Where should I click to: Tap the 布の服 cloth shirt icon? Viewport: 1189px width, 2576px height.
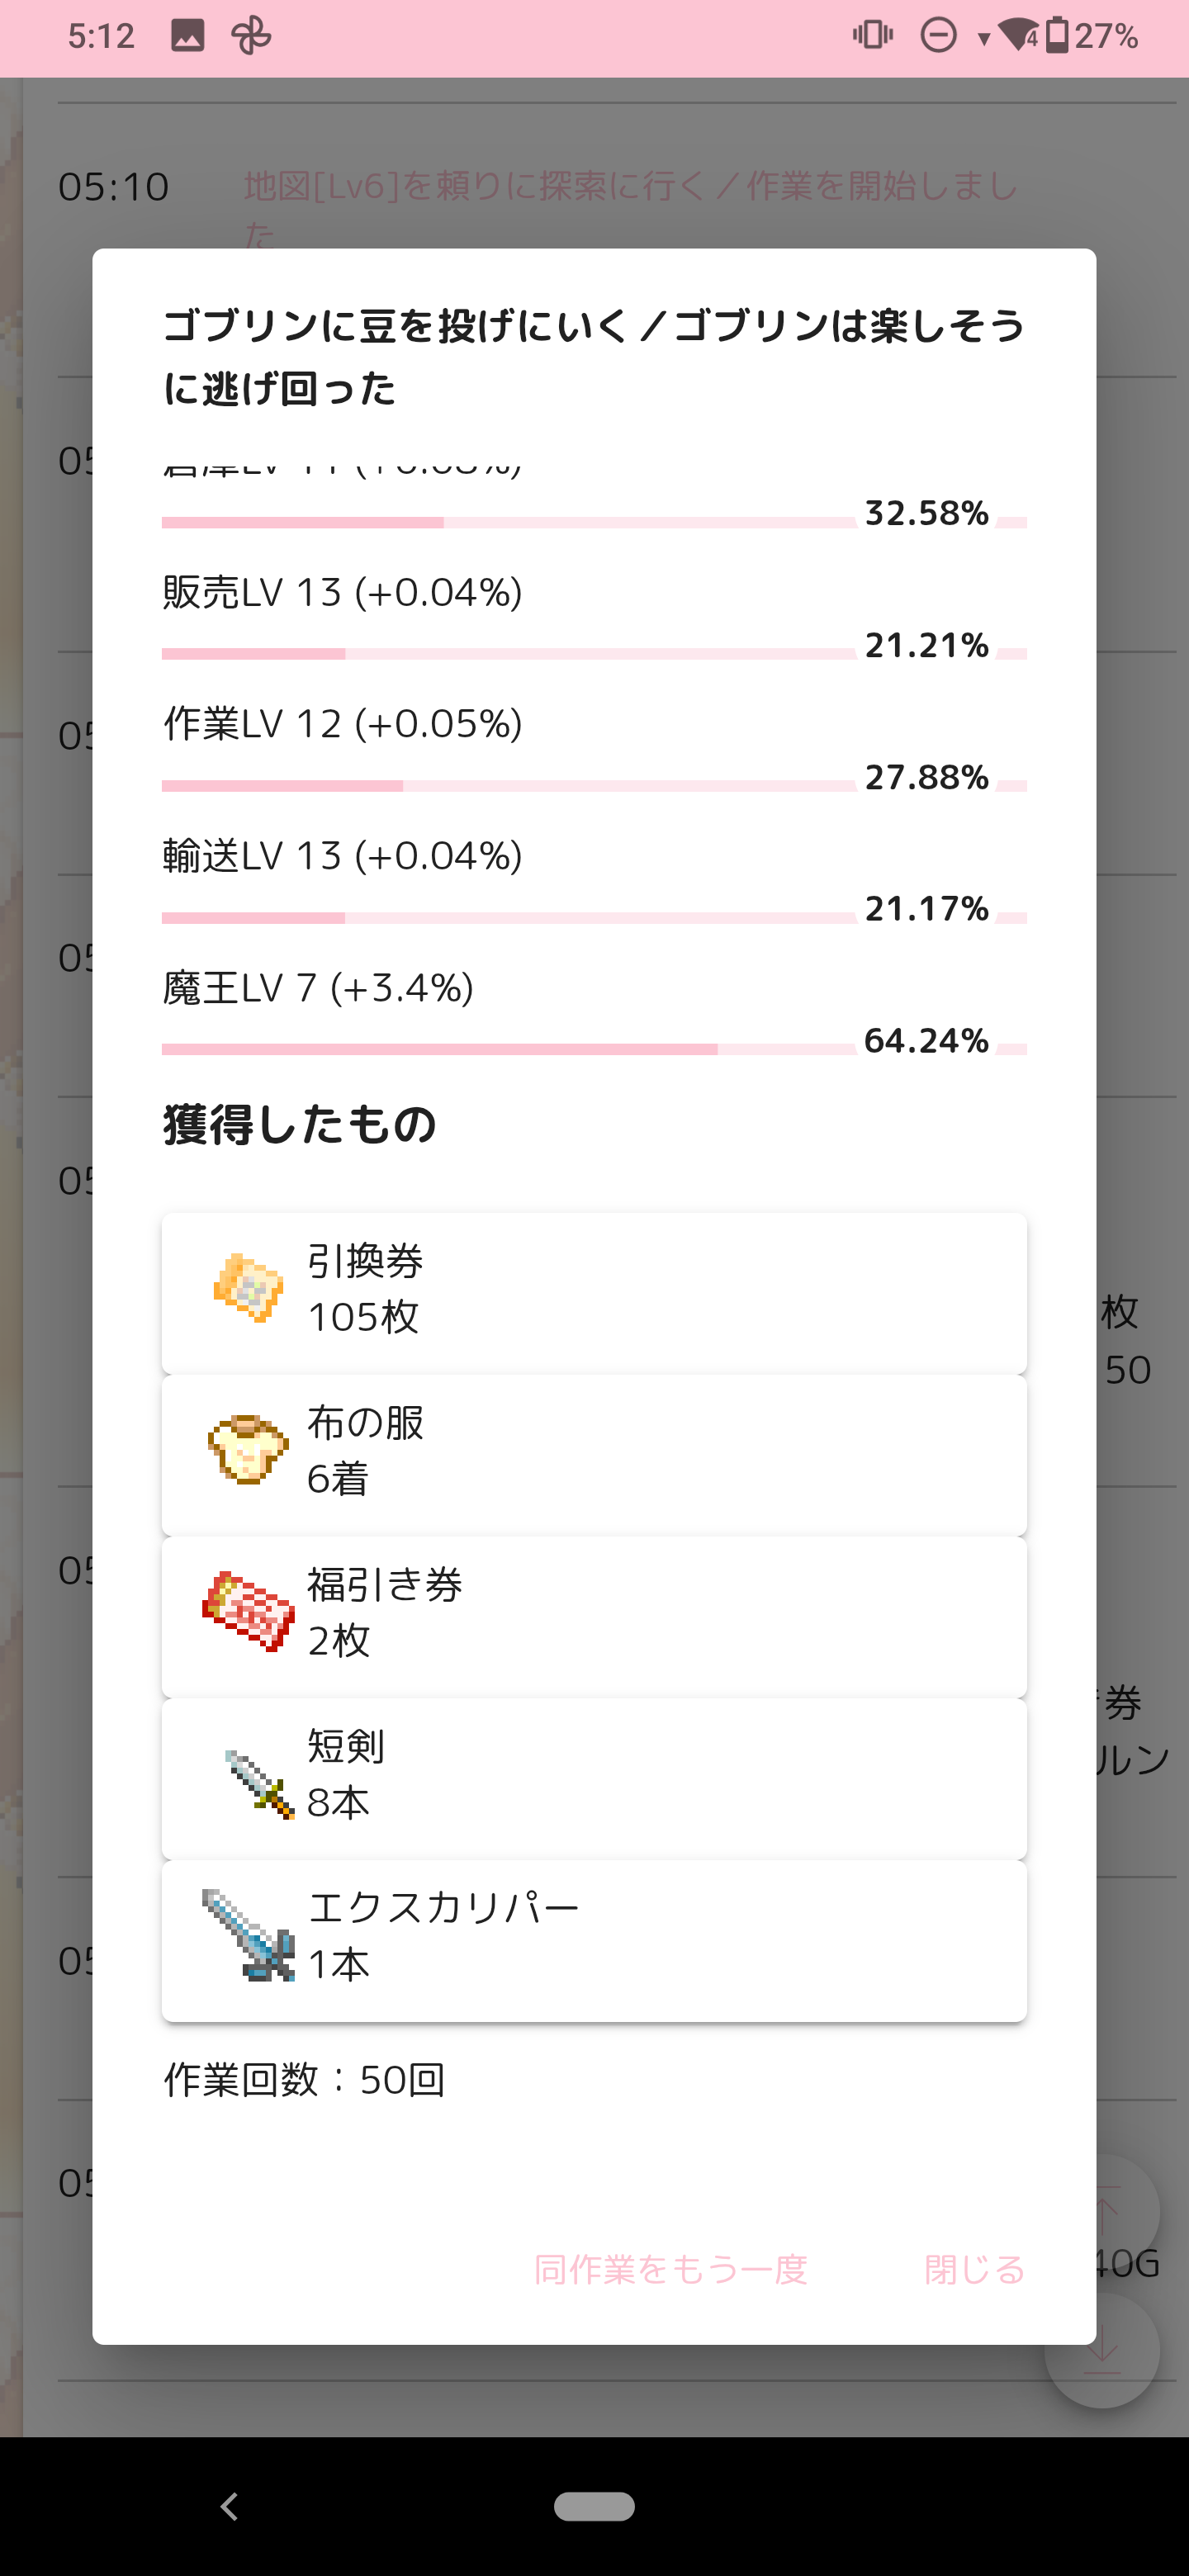point(248,1450)
